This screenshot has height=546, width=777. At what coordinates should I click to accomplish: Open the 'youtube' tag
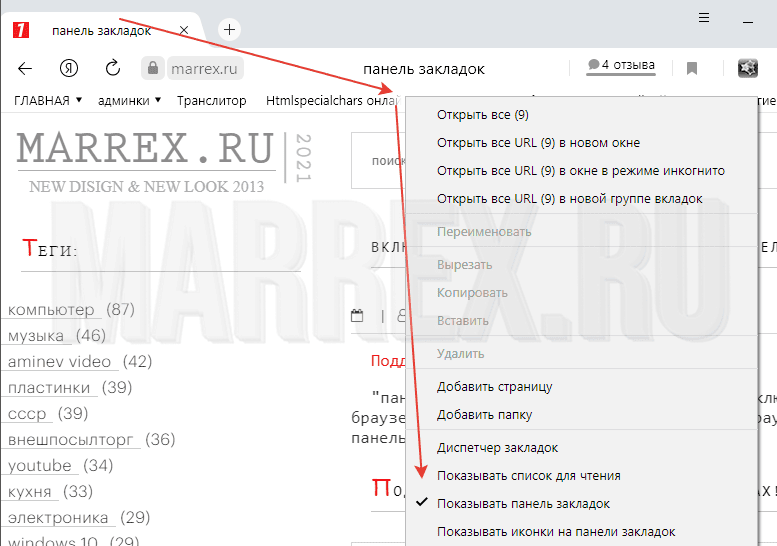coord(40,466)
